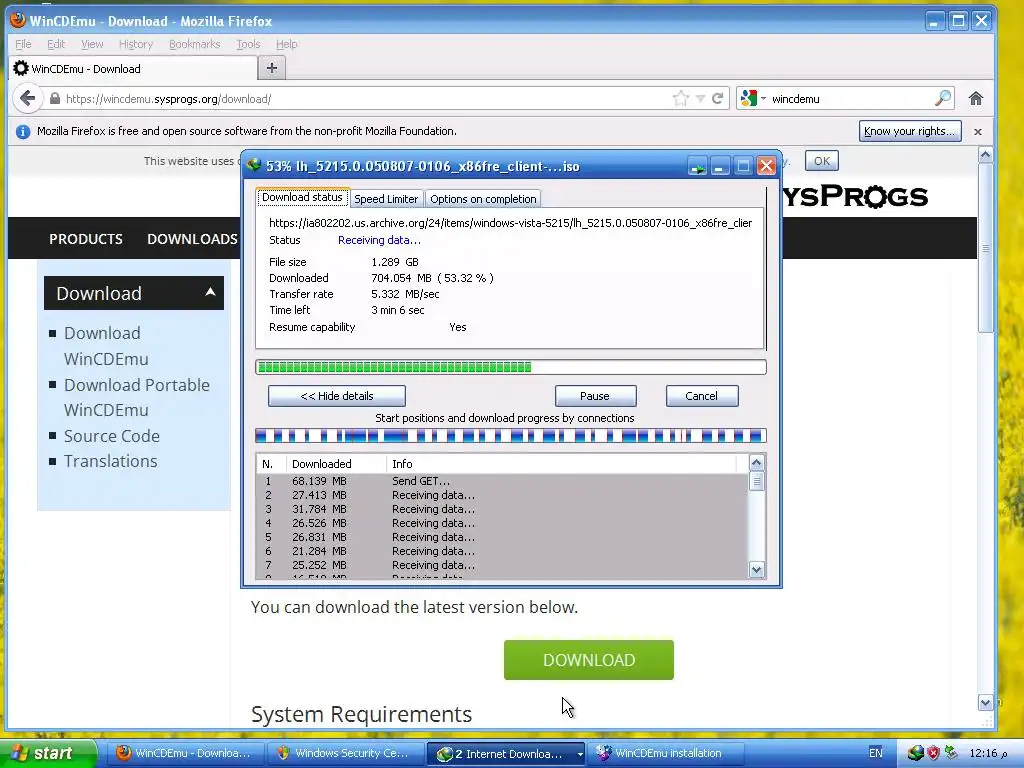Viewport: 1024px width, 768px height.
Task: Click red security shield tray icon
Action: coord(933,753)
